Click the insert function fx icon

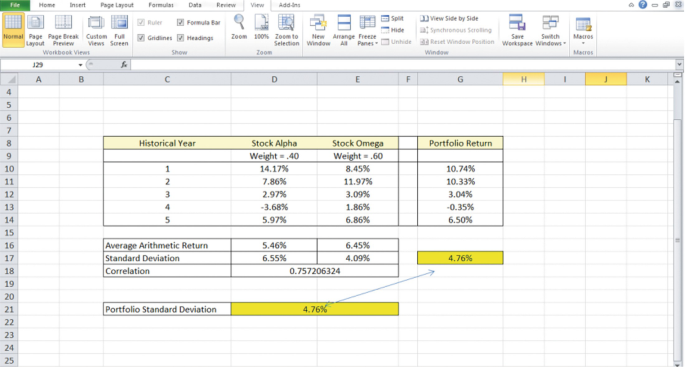(124, 65)
